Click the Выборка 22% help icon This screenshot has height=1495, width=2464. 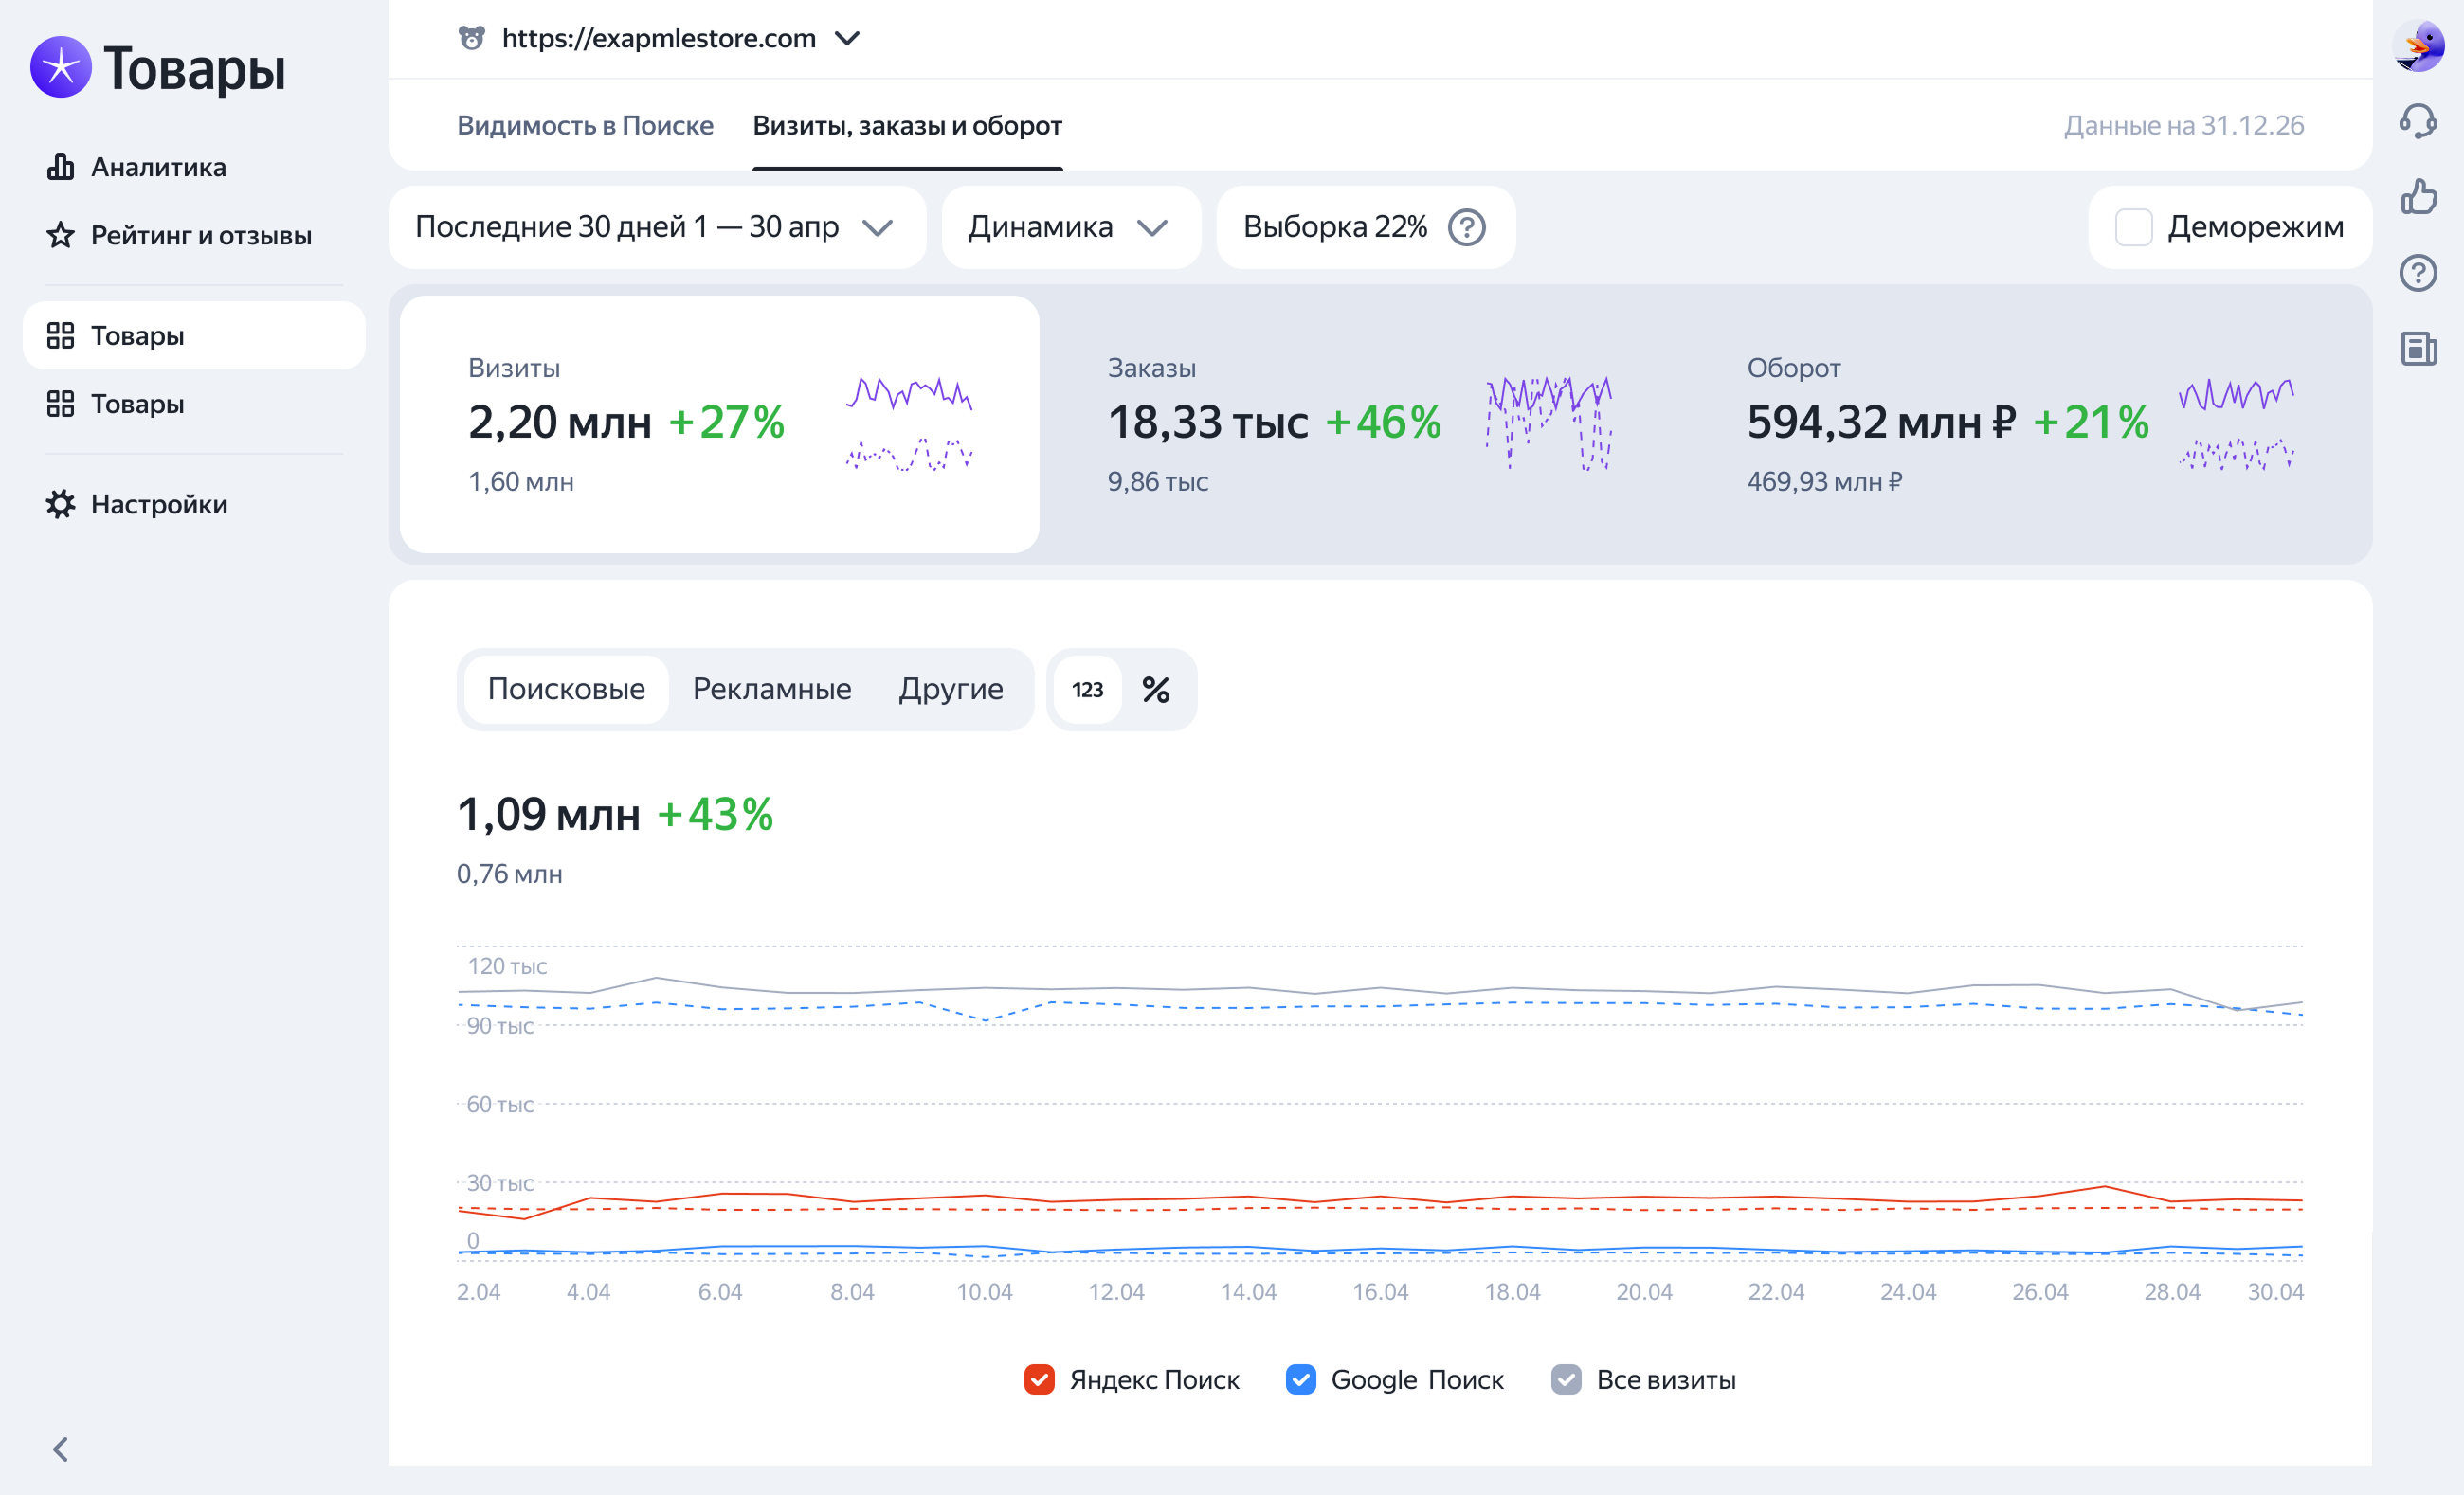pos(1467,227)
